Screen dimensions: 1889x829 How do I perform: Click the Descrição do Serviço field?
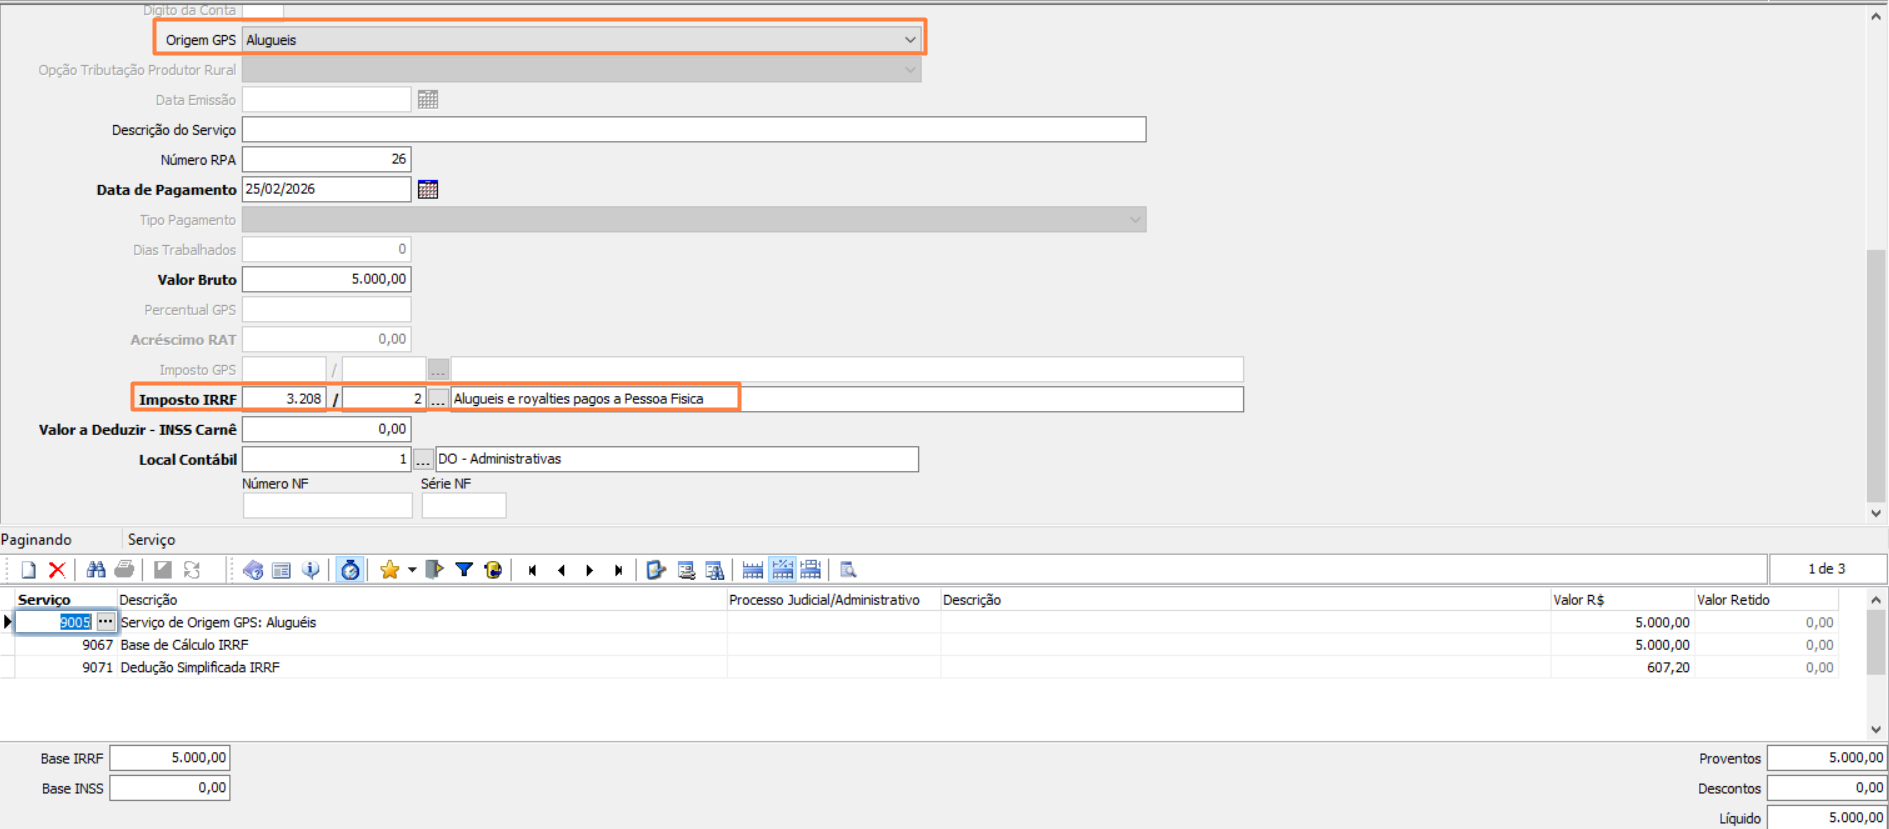(693, 130)
